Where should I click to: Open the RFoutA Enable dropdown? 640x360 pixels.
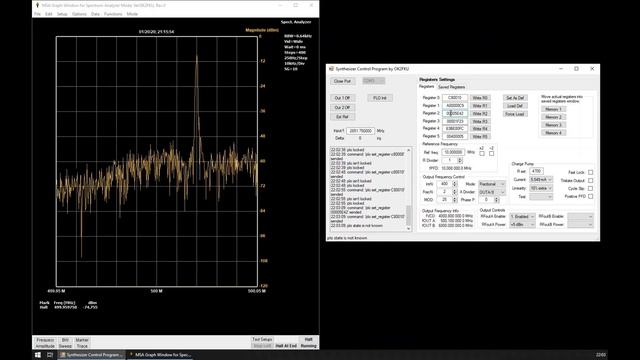point(522,216)
